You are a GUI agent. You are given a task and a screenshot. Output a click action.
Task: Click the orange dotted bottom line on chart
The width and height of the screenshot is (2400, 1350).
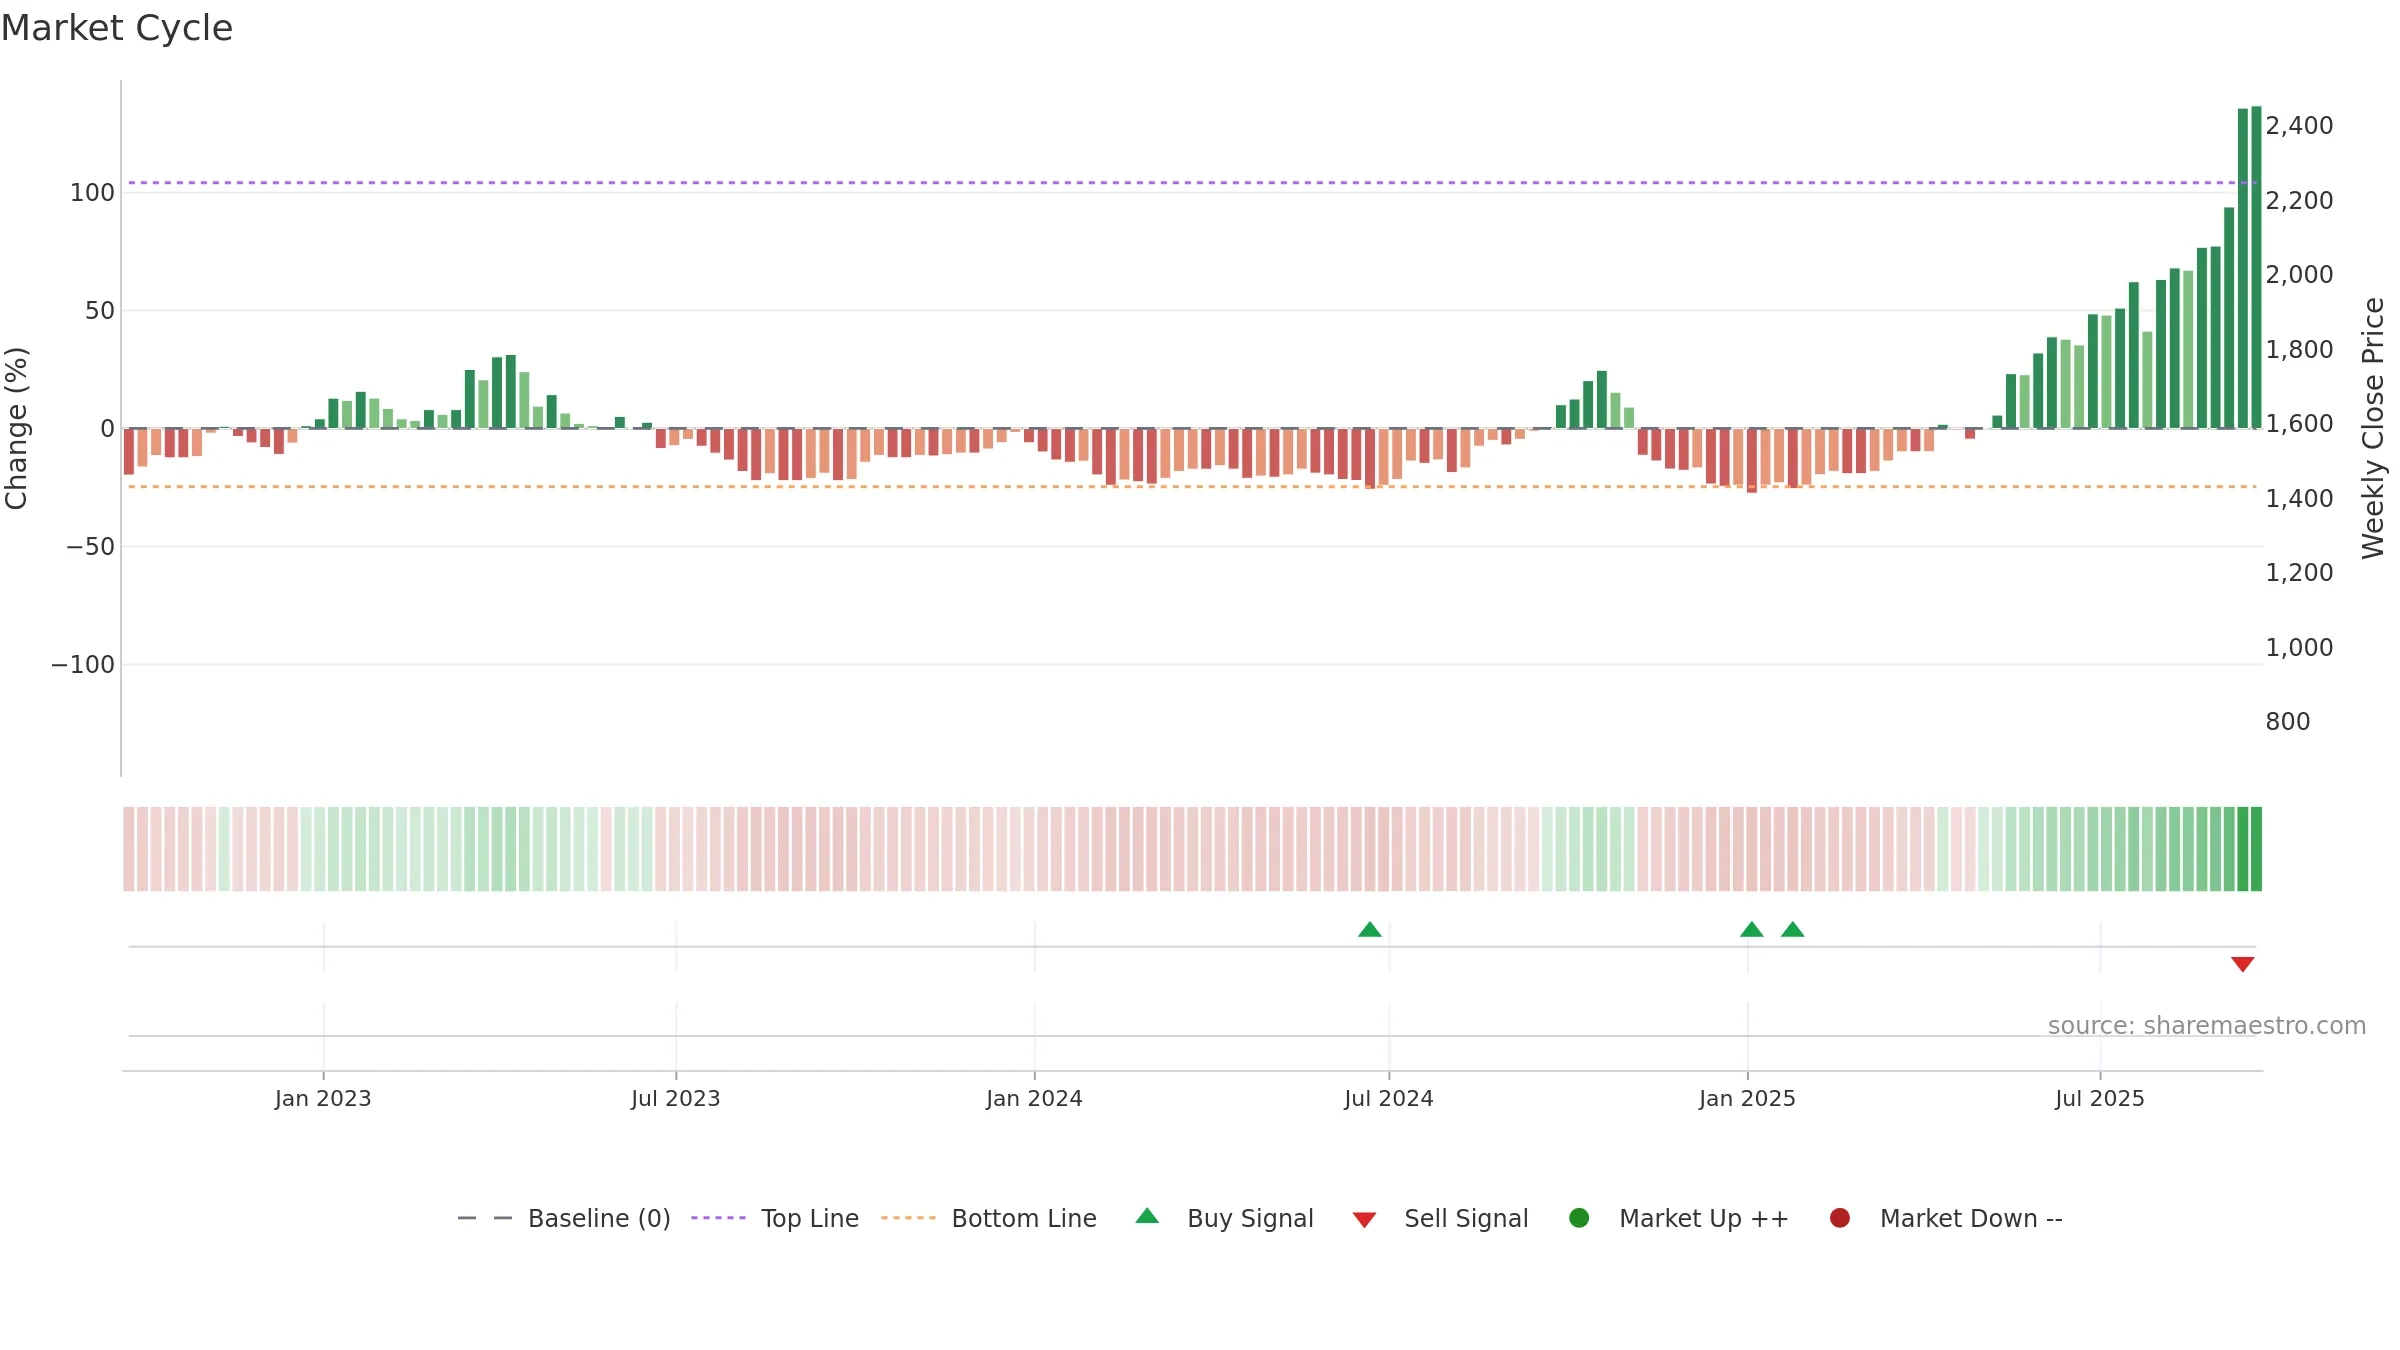(1192, 487)
